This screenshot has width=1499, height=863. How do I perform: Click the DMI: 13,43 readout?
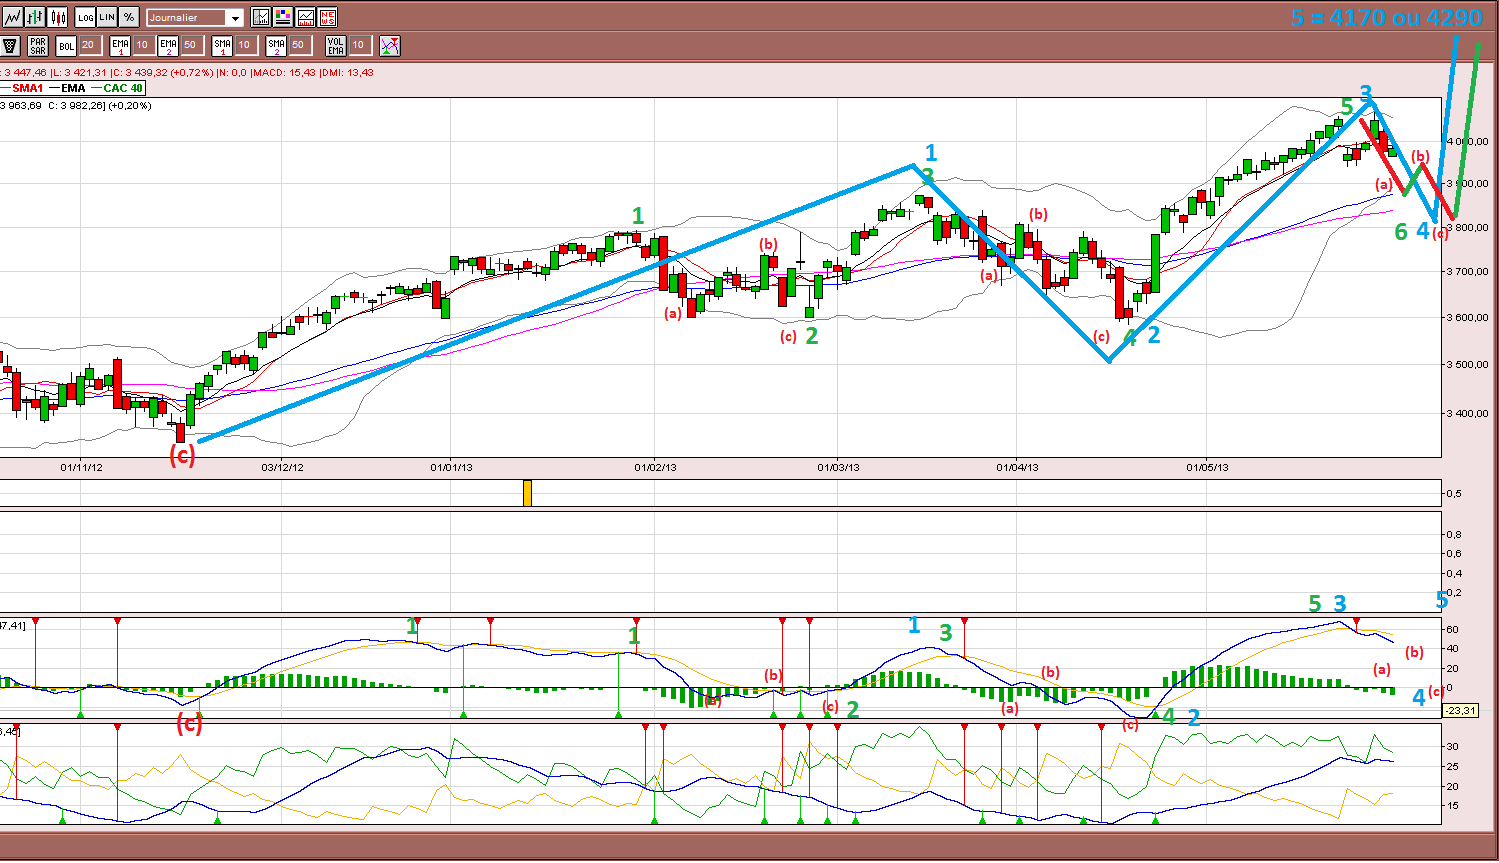pos(347,73)
